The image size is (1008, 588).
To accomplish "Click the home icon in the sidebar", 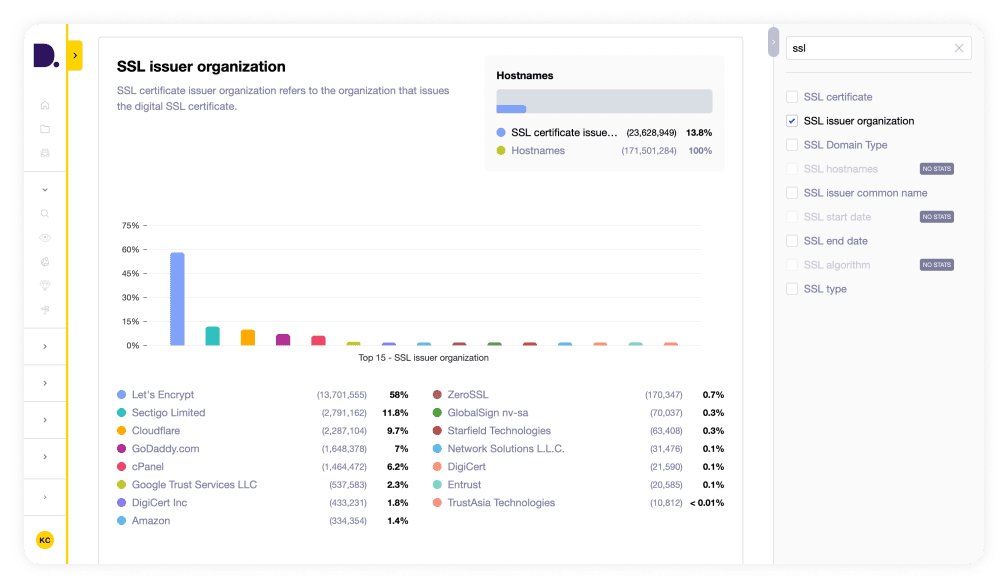I will point(45,105).
